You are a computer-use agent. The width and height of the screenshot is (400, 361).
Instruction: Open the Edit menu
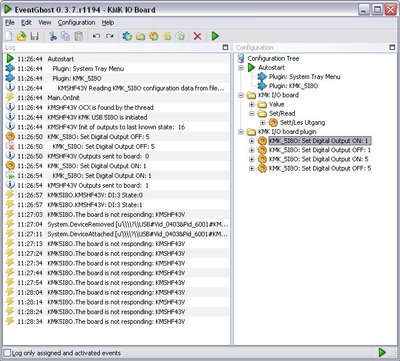tap(26, 23)
